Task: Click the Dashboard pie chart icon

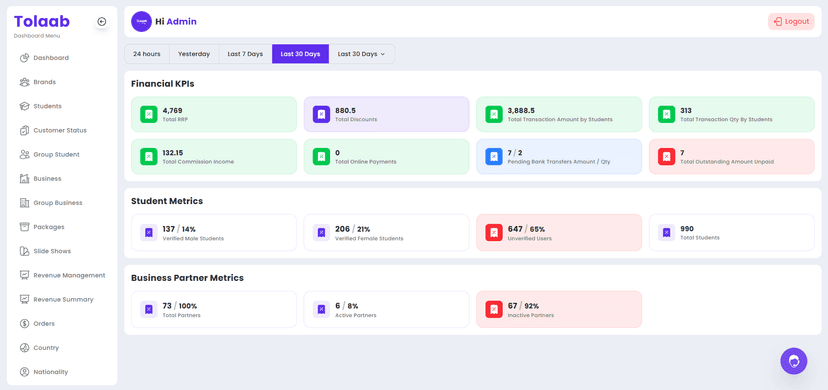Action: pyautogui.click(x=24, y=58)
